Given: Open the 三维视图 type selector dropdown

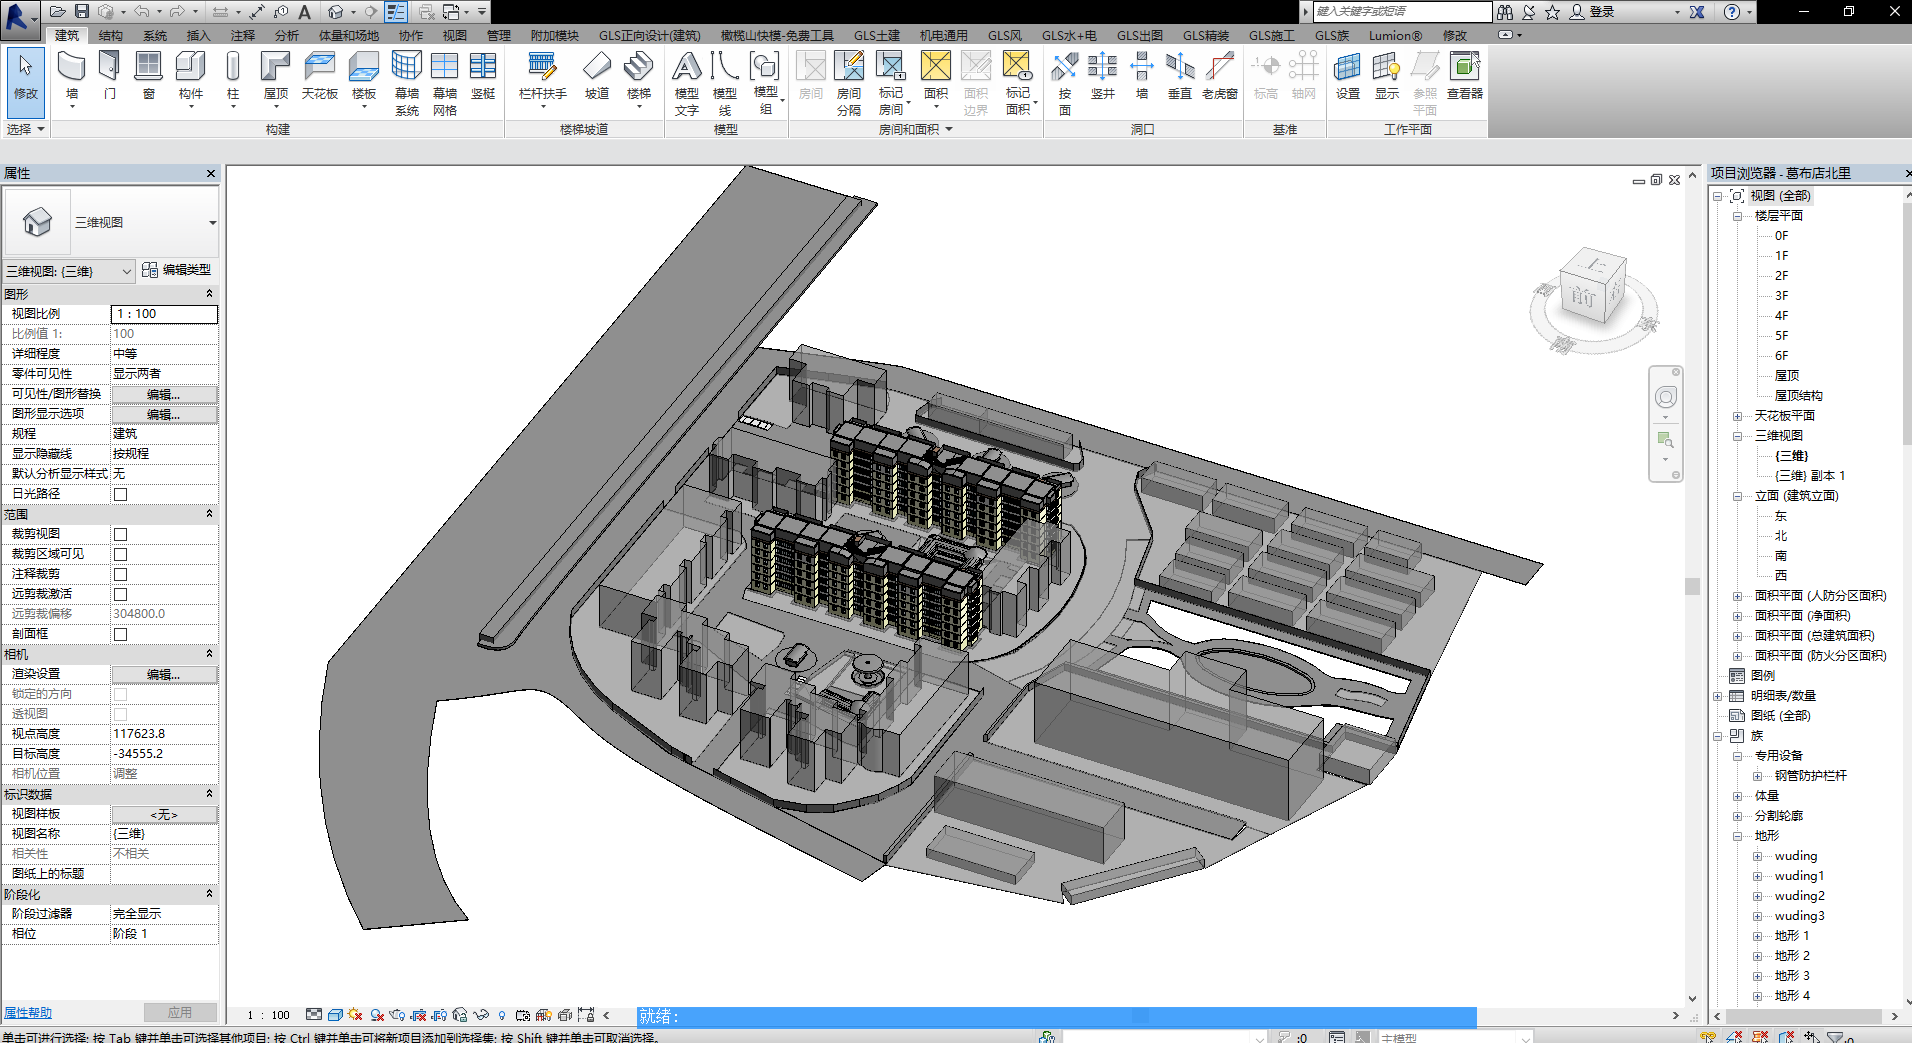Looking at the screenshot, I should click(212, 223).
